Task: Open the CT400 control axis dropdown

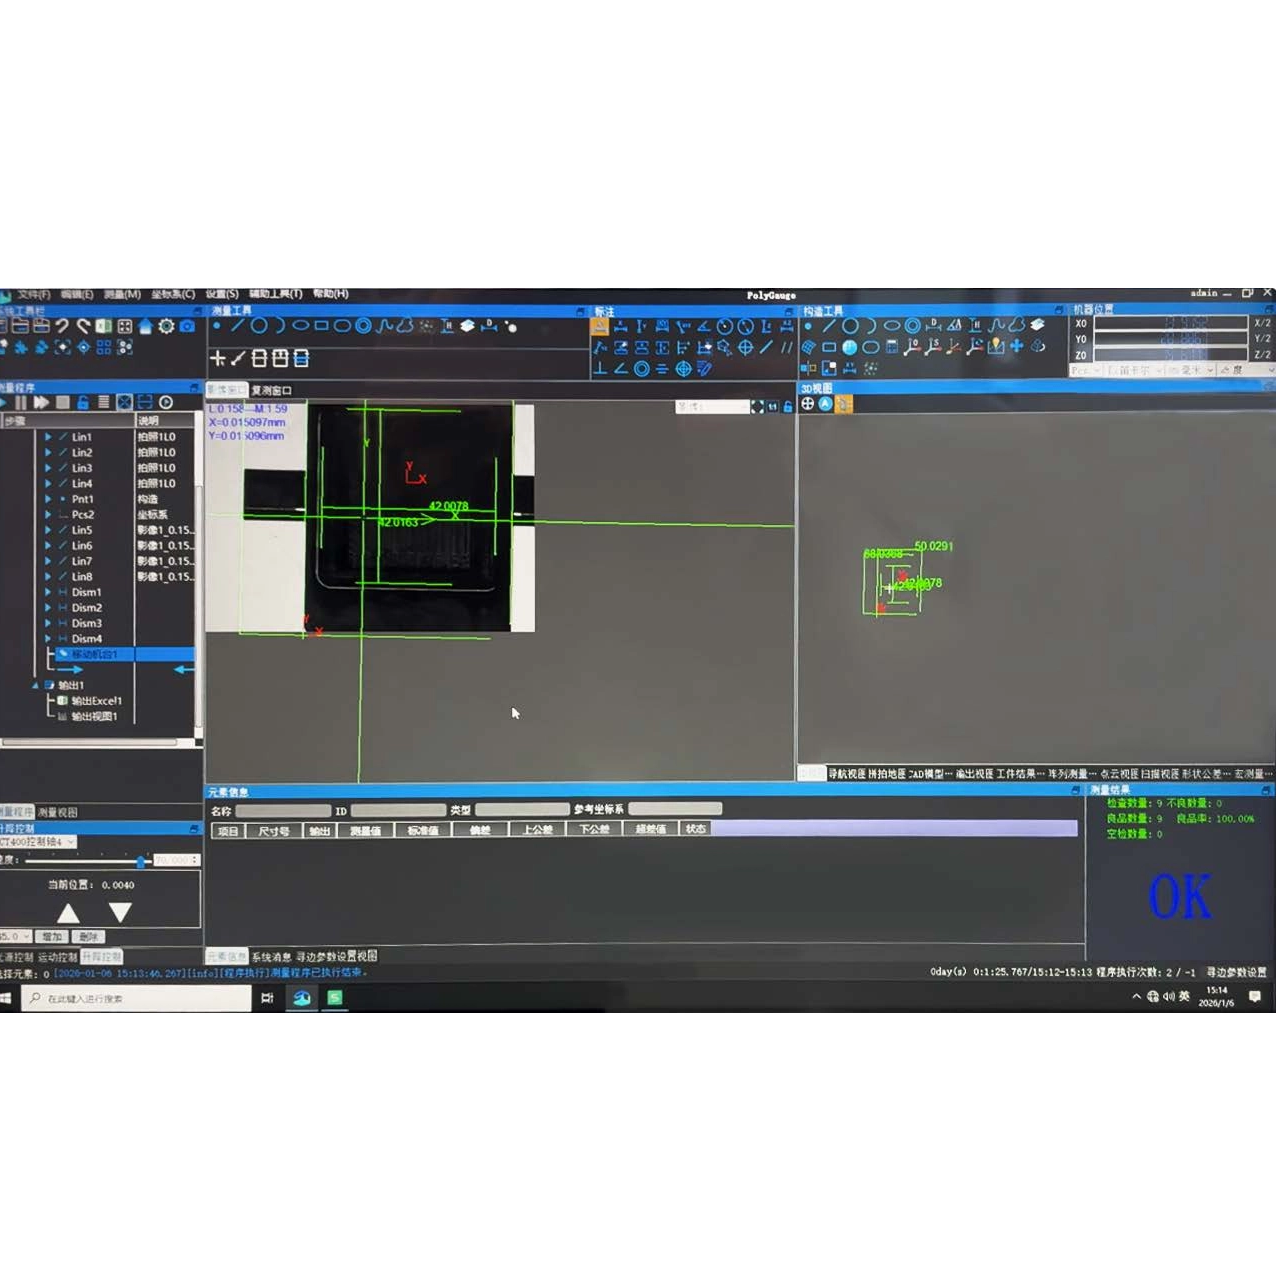Action: tap(70, 842)
